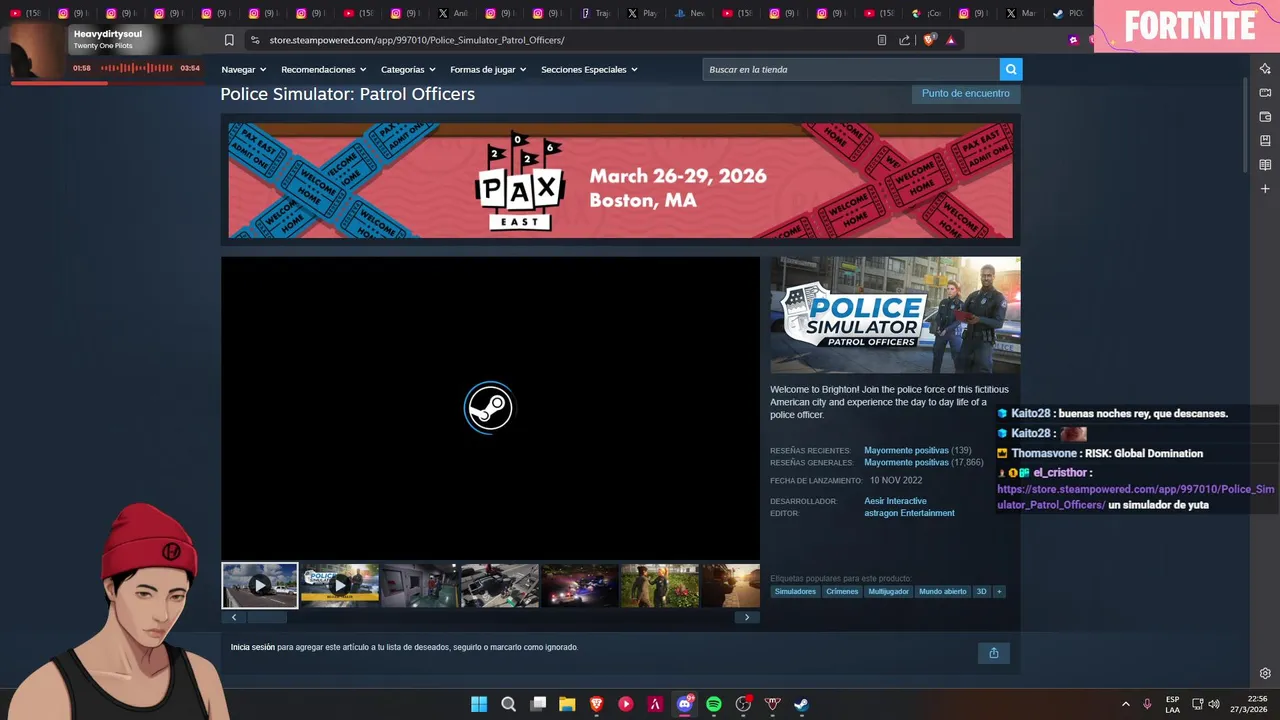Open Spotify from the taskbar
The width and height of the screenshot is (1280, 720).
pos(714,704)
